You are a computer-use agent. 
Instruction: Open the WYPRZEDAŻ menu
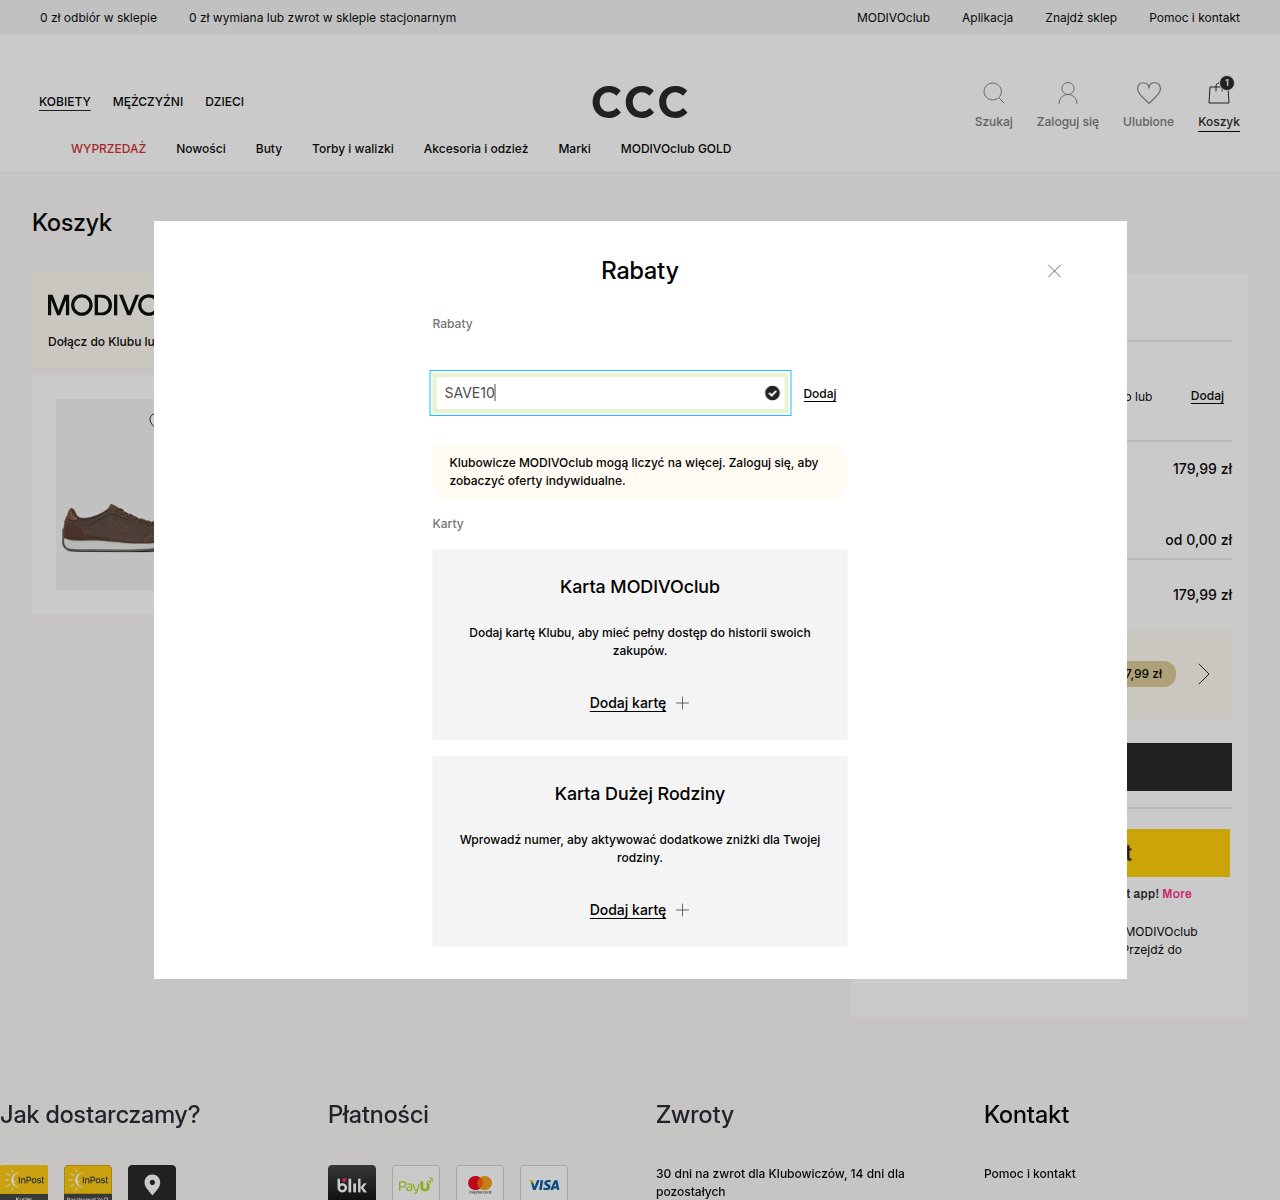point(108,149)
